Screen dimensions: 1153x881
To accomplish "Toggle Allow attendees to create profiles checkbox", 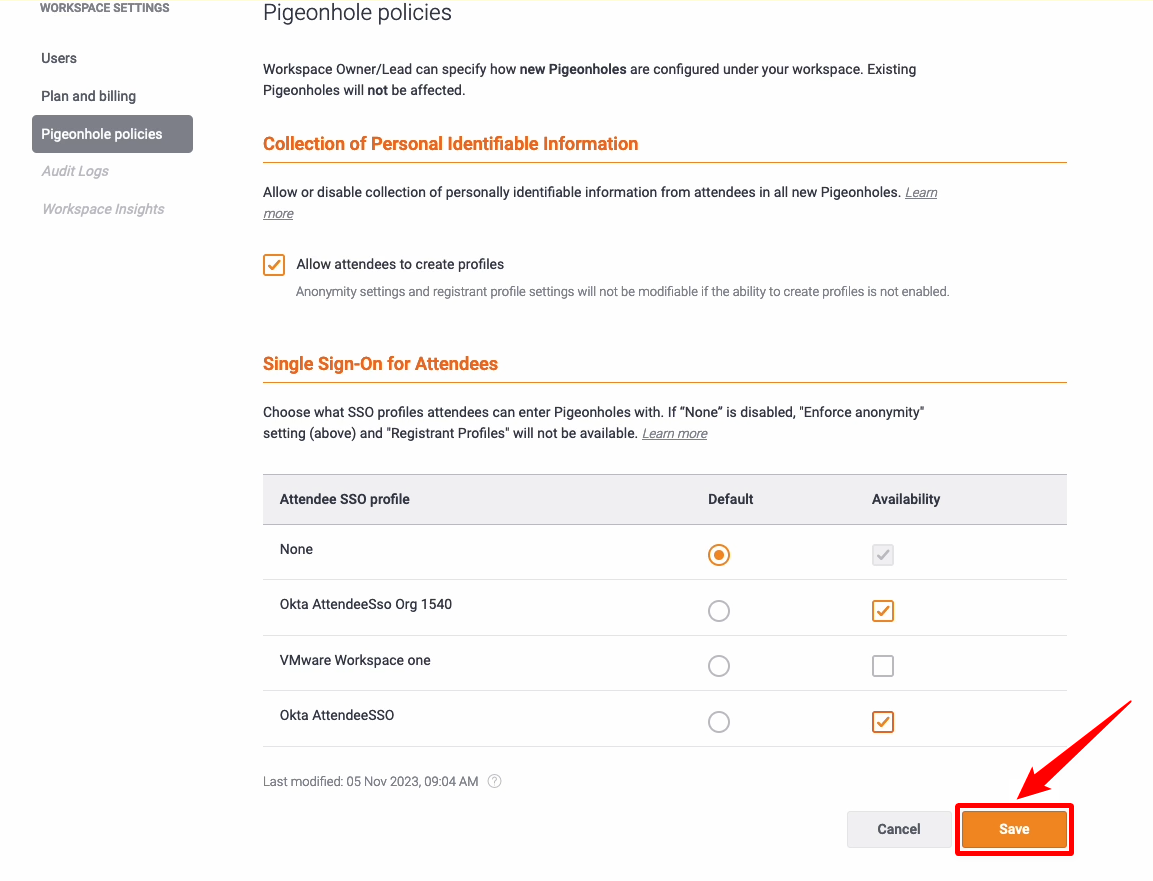I will point(274,265).
